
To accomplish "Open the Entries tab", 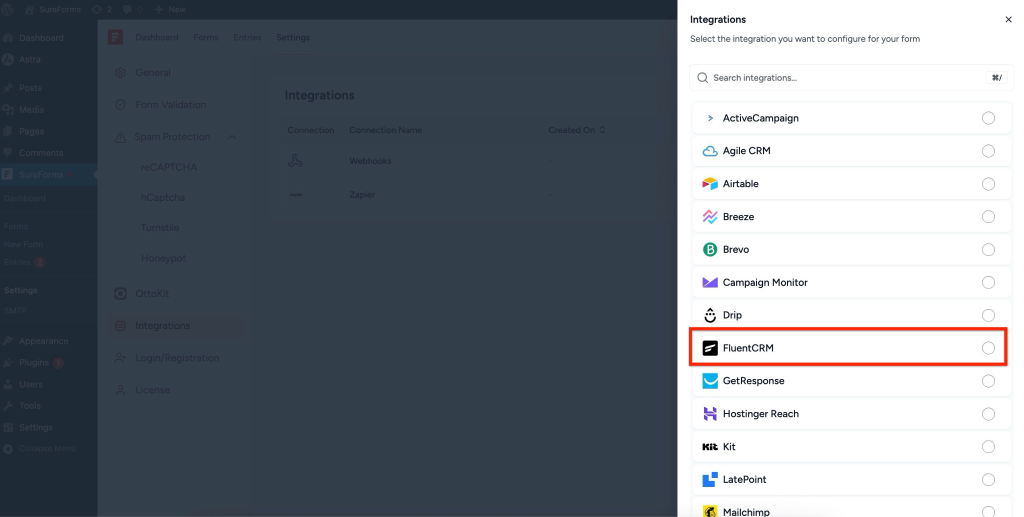I will 248,37.
